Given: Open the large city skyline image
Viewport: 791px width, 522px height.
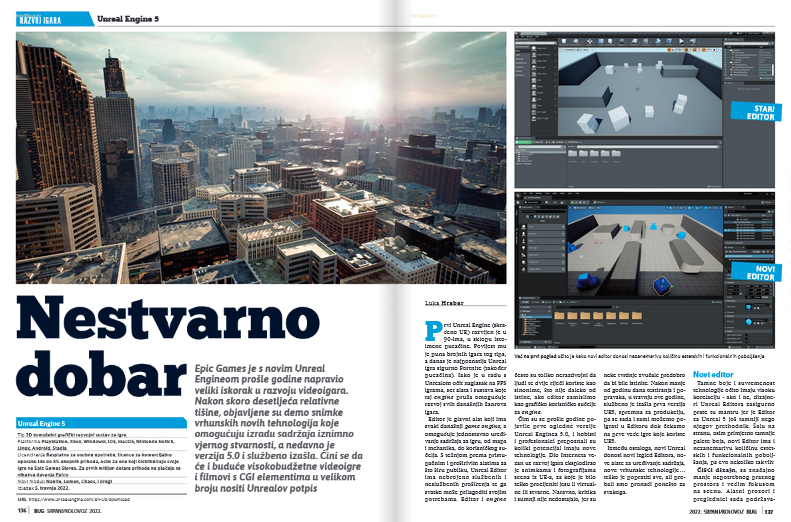Looking at the screenshot, I should 261,158.
